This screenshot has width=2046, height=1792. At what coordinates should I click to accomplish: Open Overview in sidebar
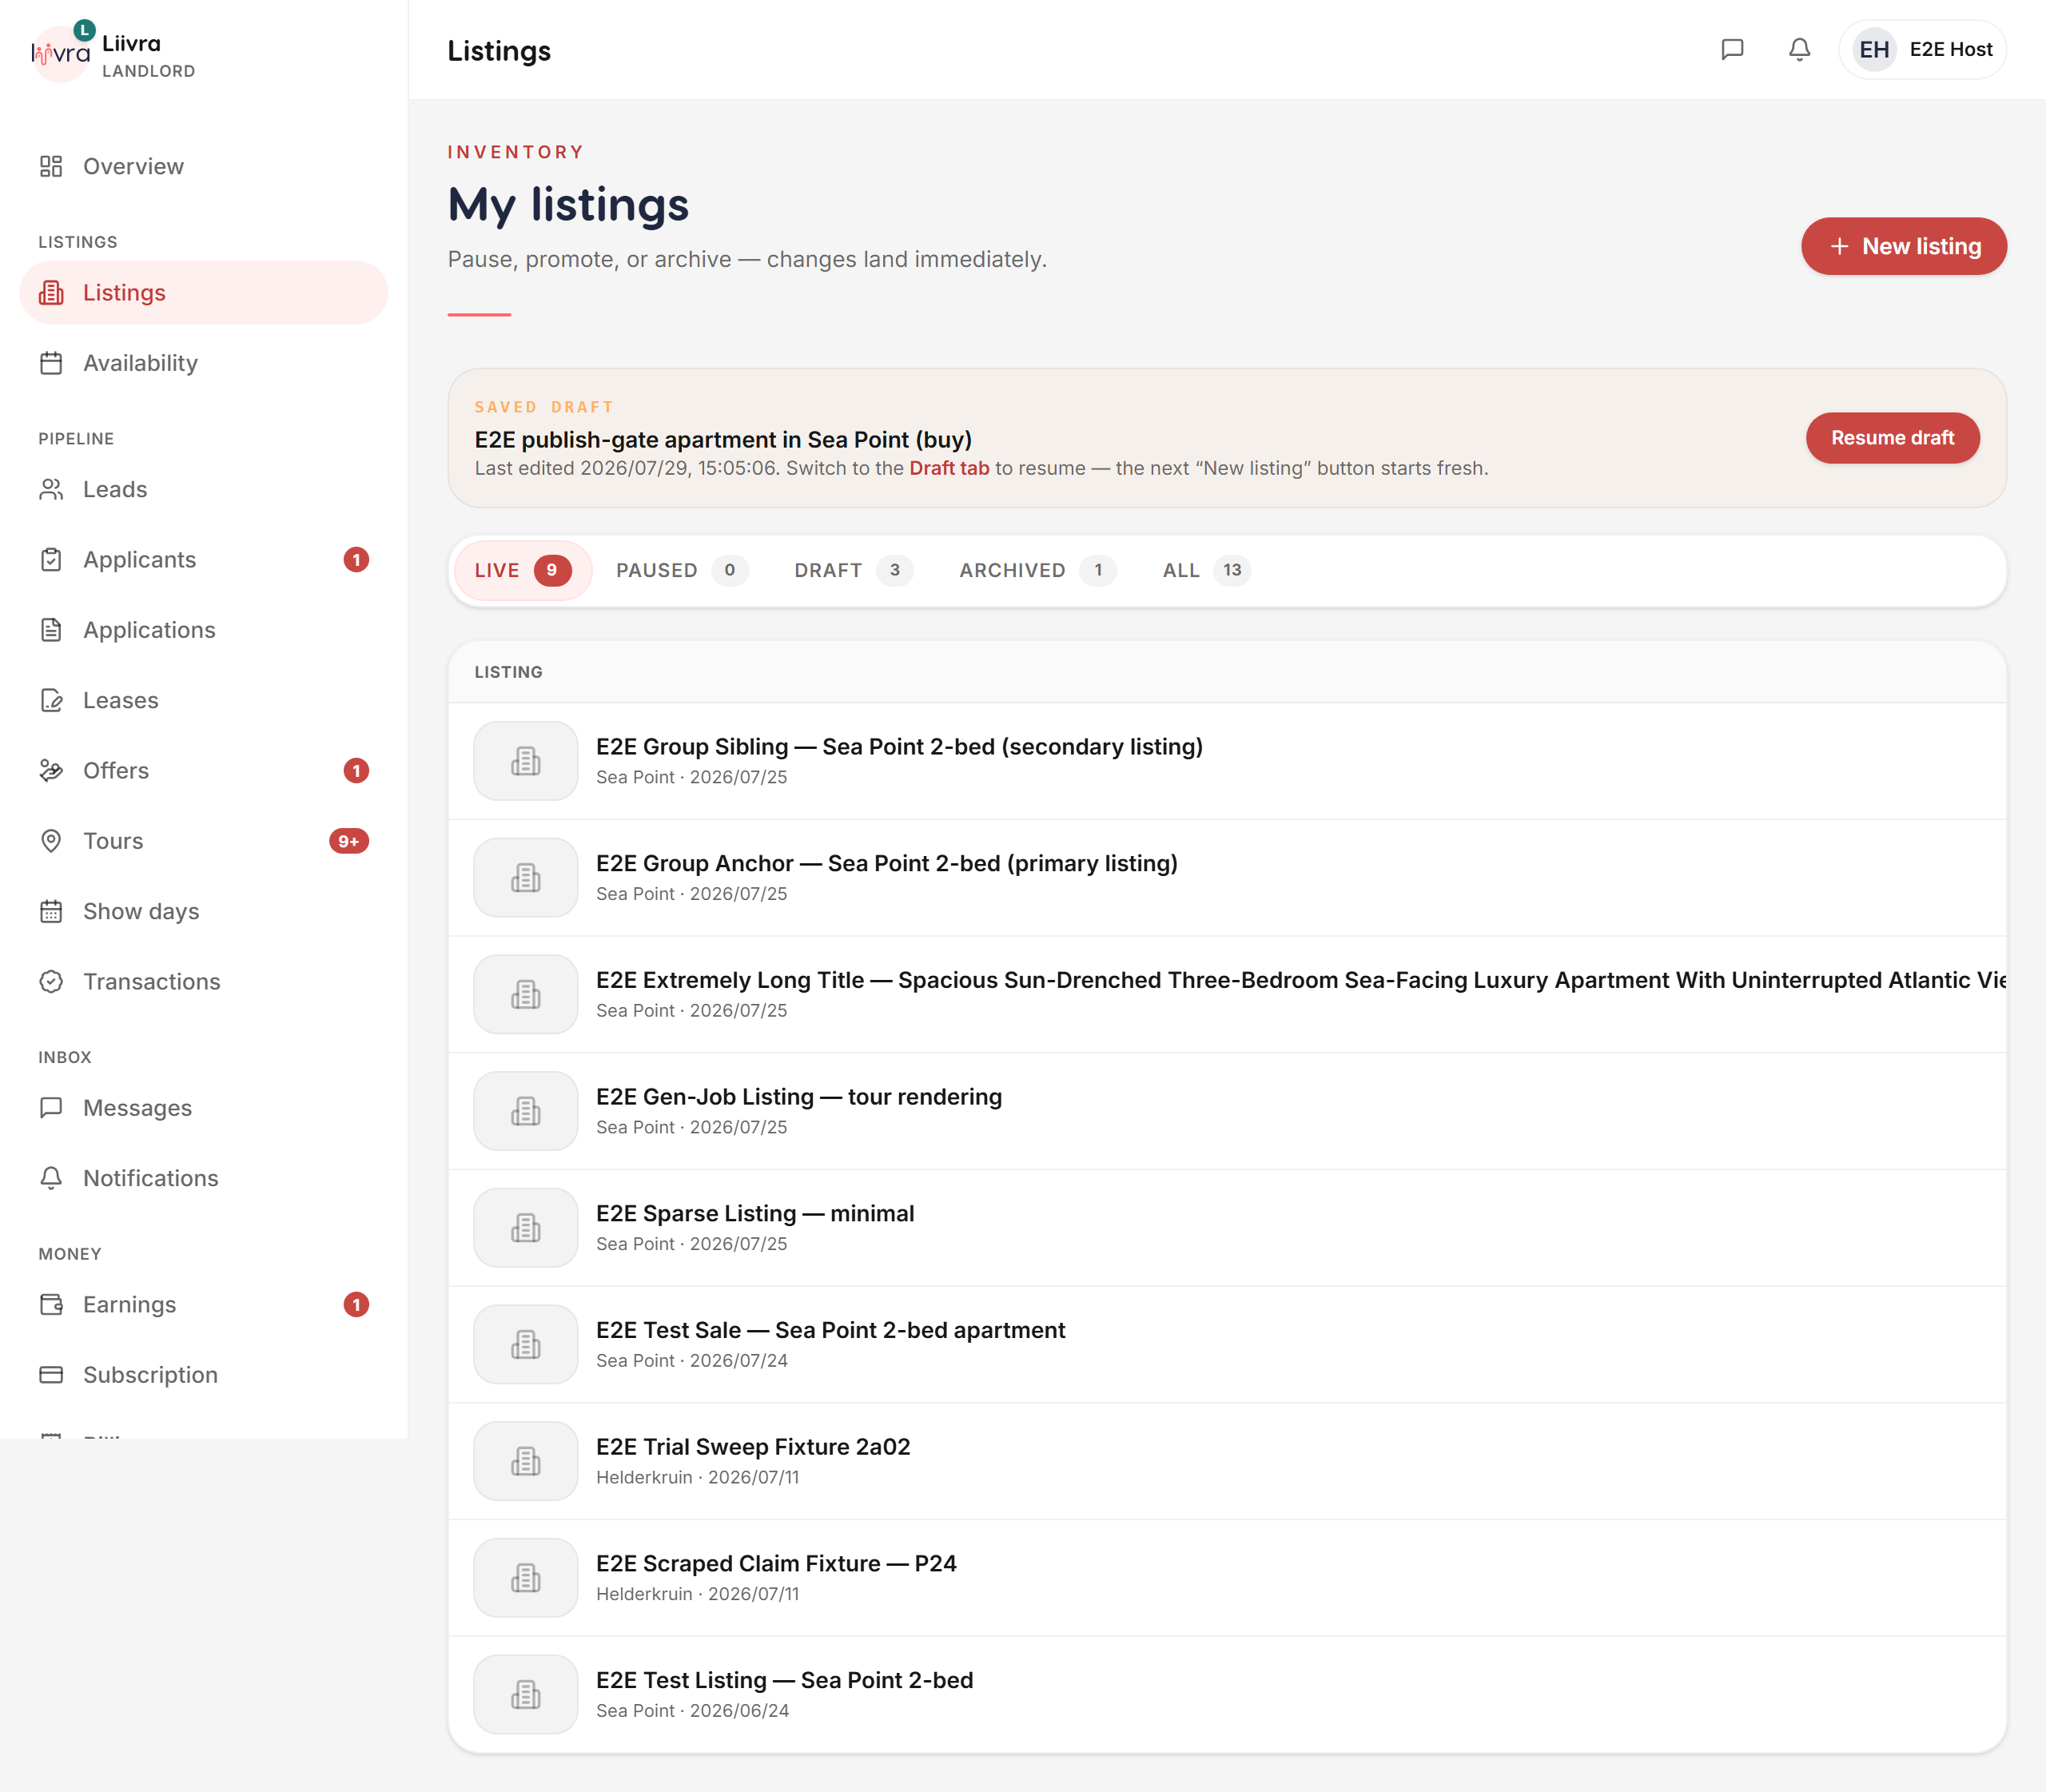tap(203, 166)
